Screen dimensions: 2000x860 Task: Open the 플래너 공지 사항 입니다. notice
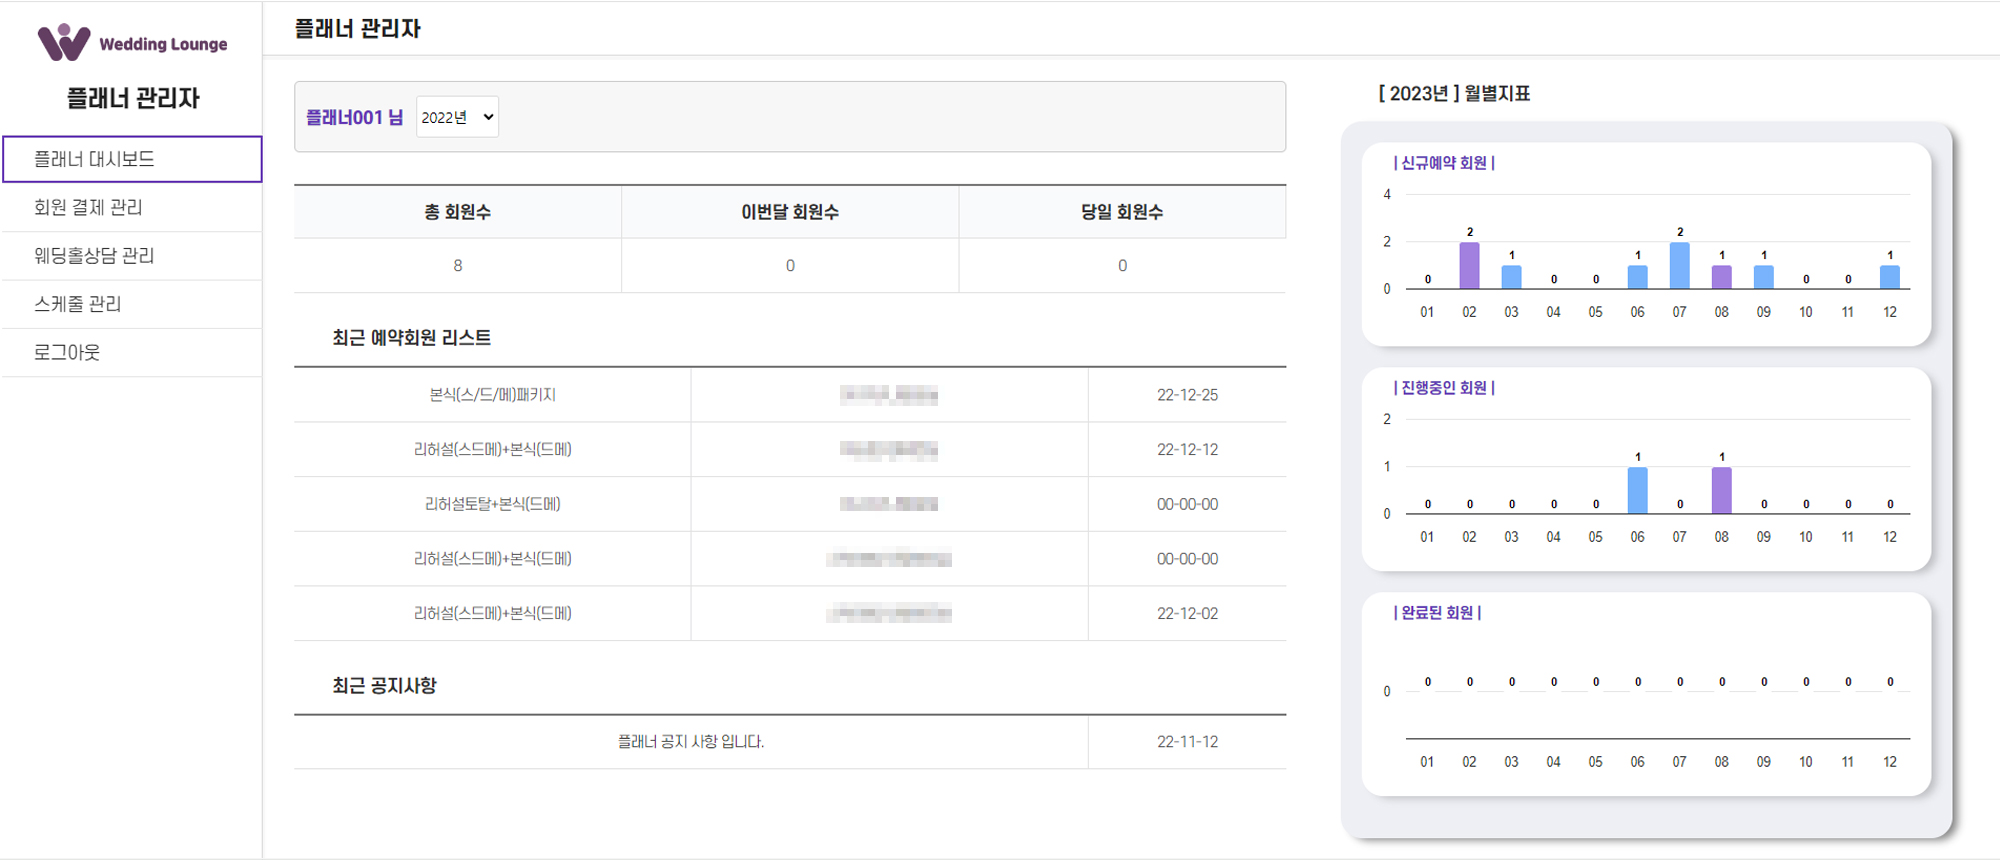point(690,742)
